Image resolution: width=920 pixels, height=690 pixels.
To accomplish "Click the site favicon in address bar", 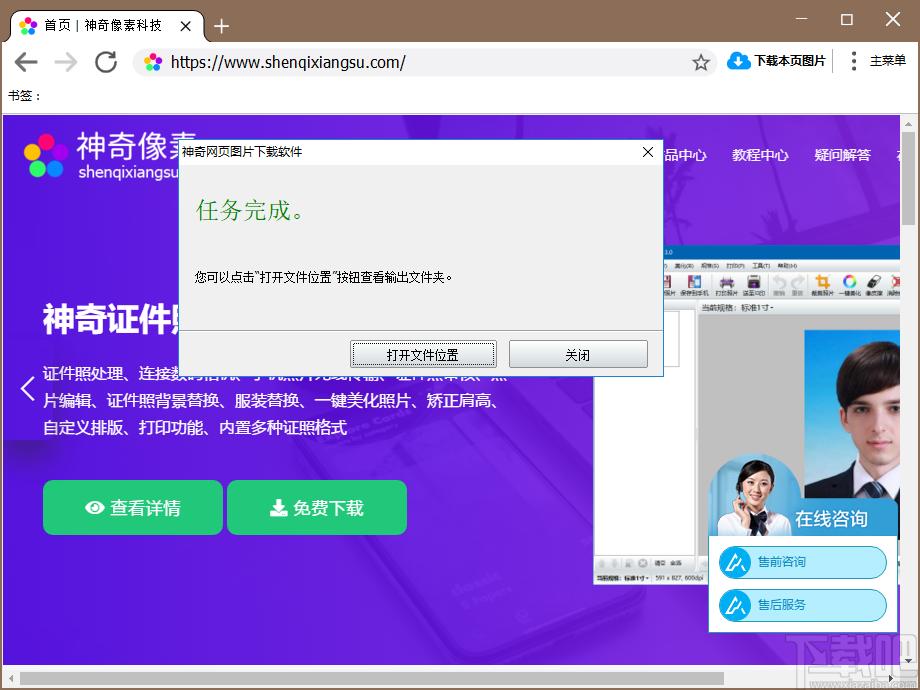I will tap(153, 62).
